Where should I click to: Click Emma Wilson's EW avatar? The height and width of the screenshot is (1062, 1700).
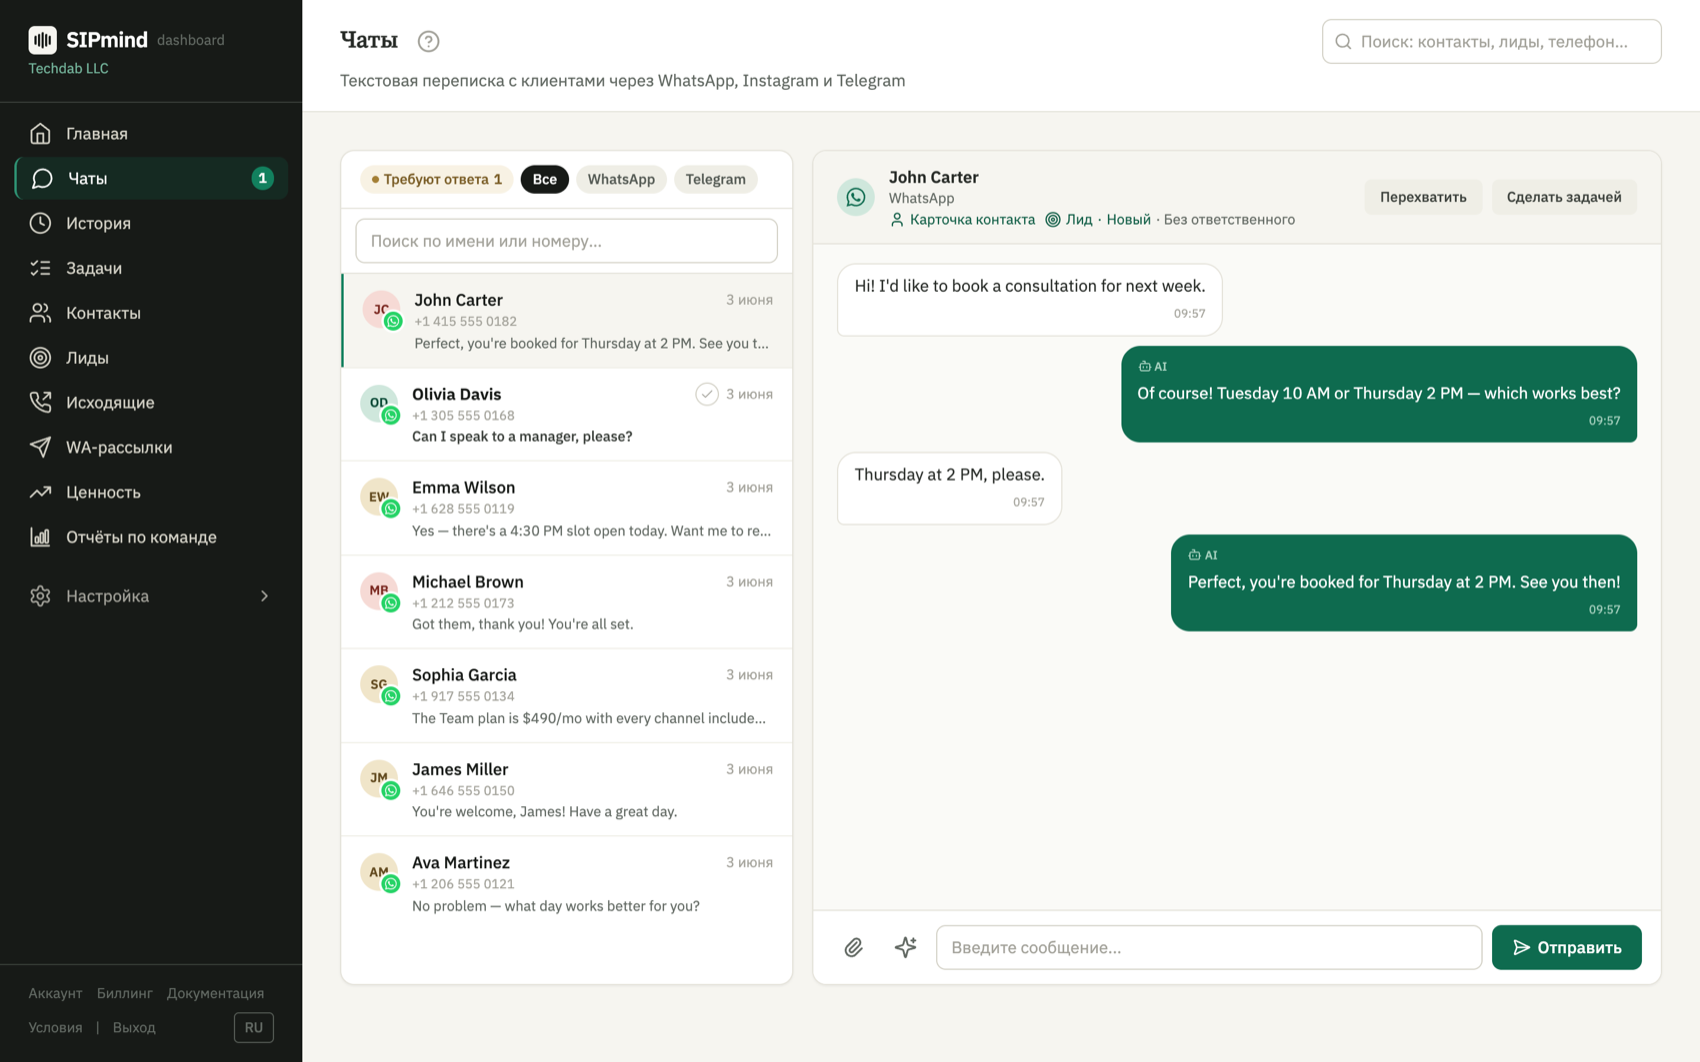379,497
